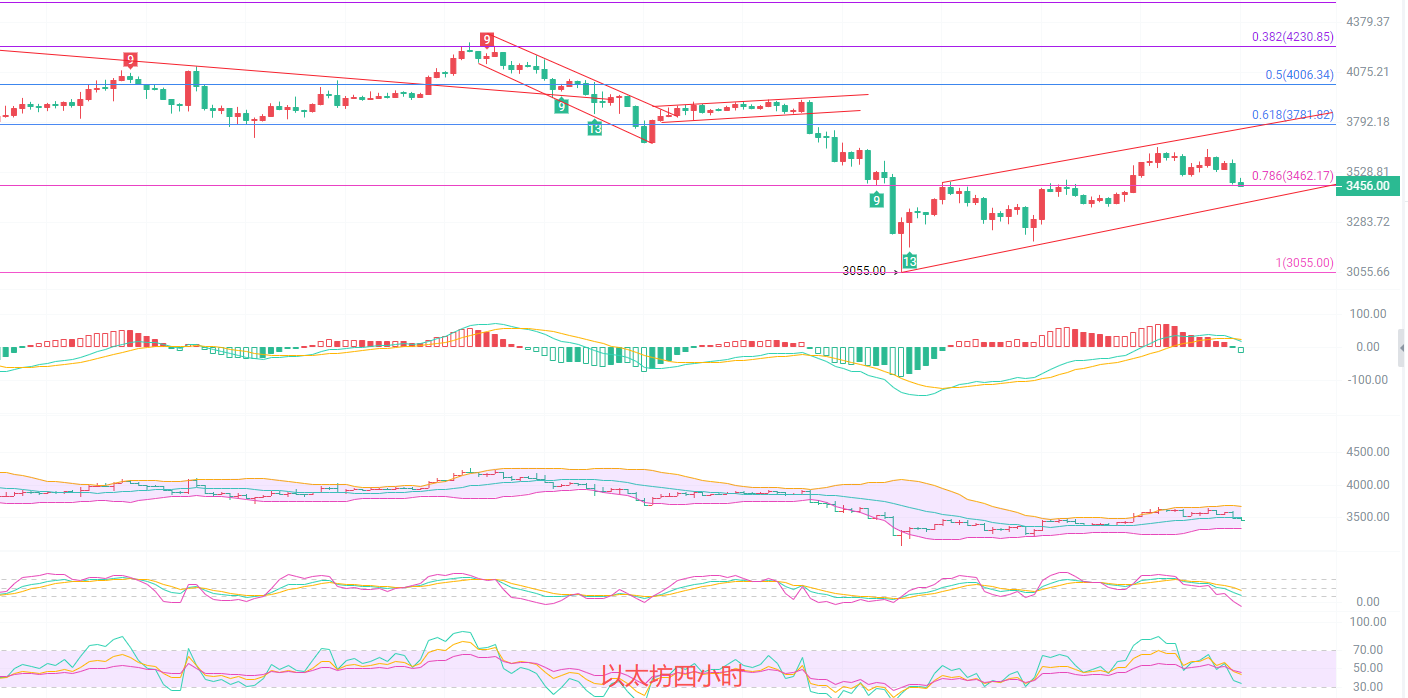
Task: Click the 1(3055.00) Fibonacci label
Action: pos(1304,263)
